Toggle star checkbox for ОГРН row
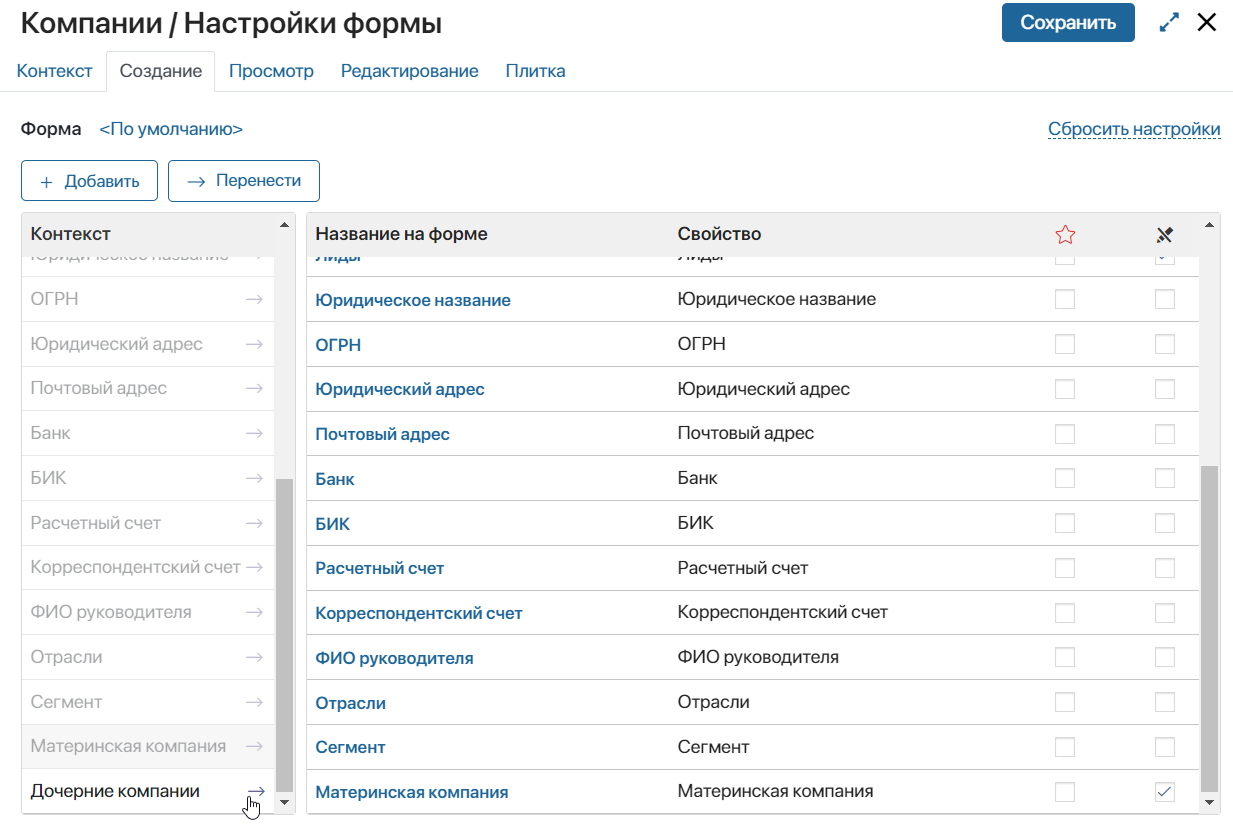The width and height of the screenshot is (1233, 824). [1065, 344]
